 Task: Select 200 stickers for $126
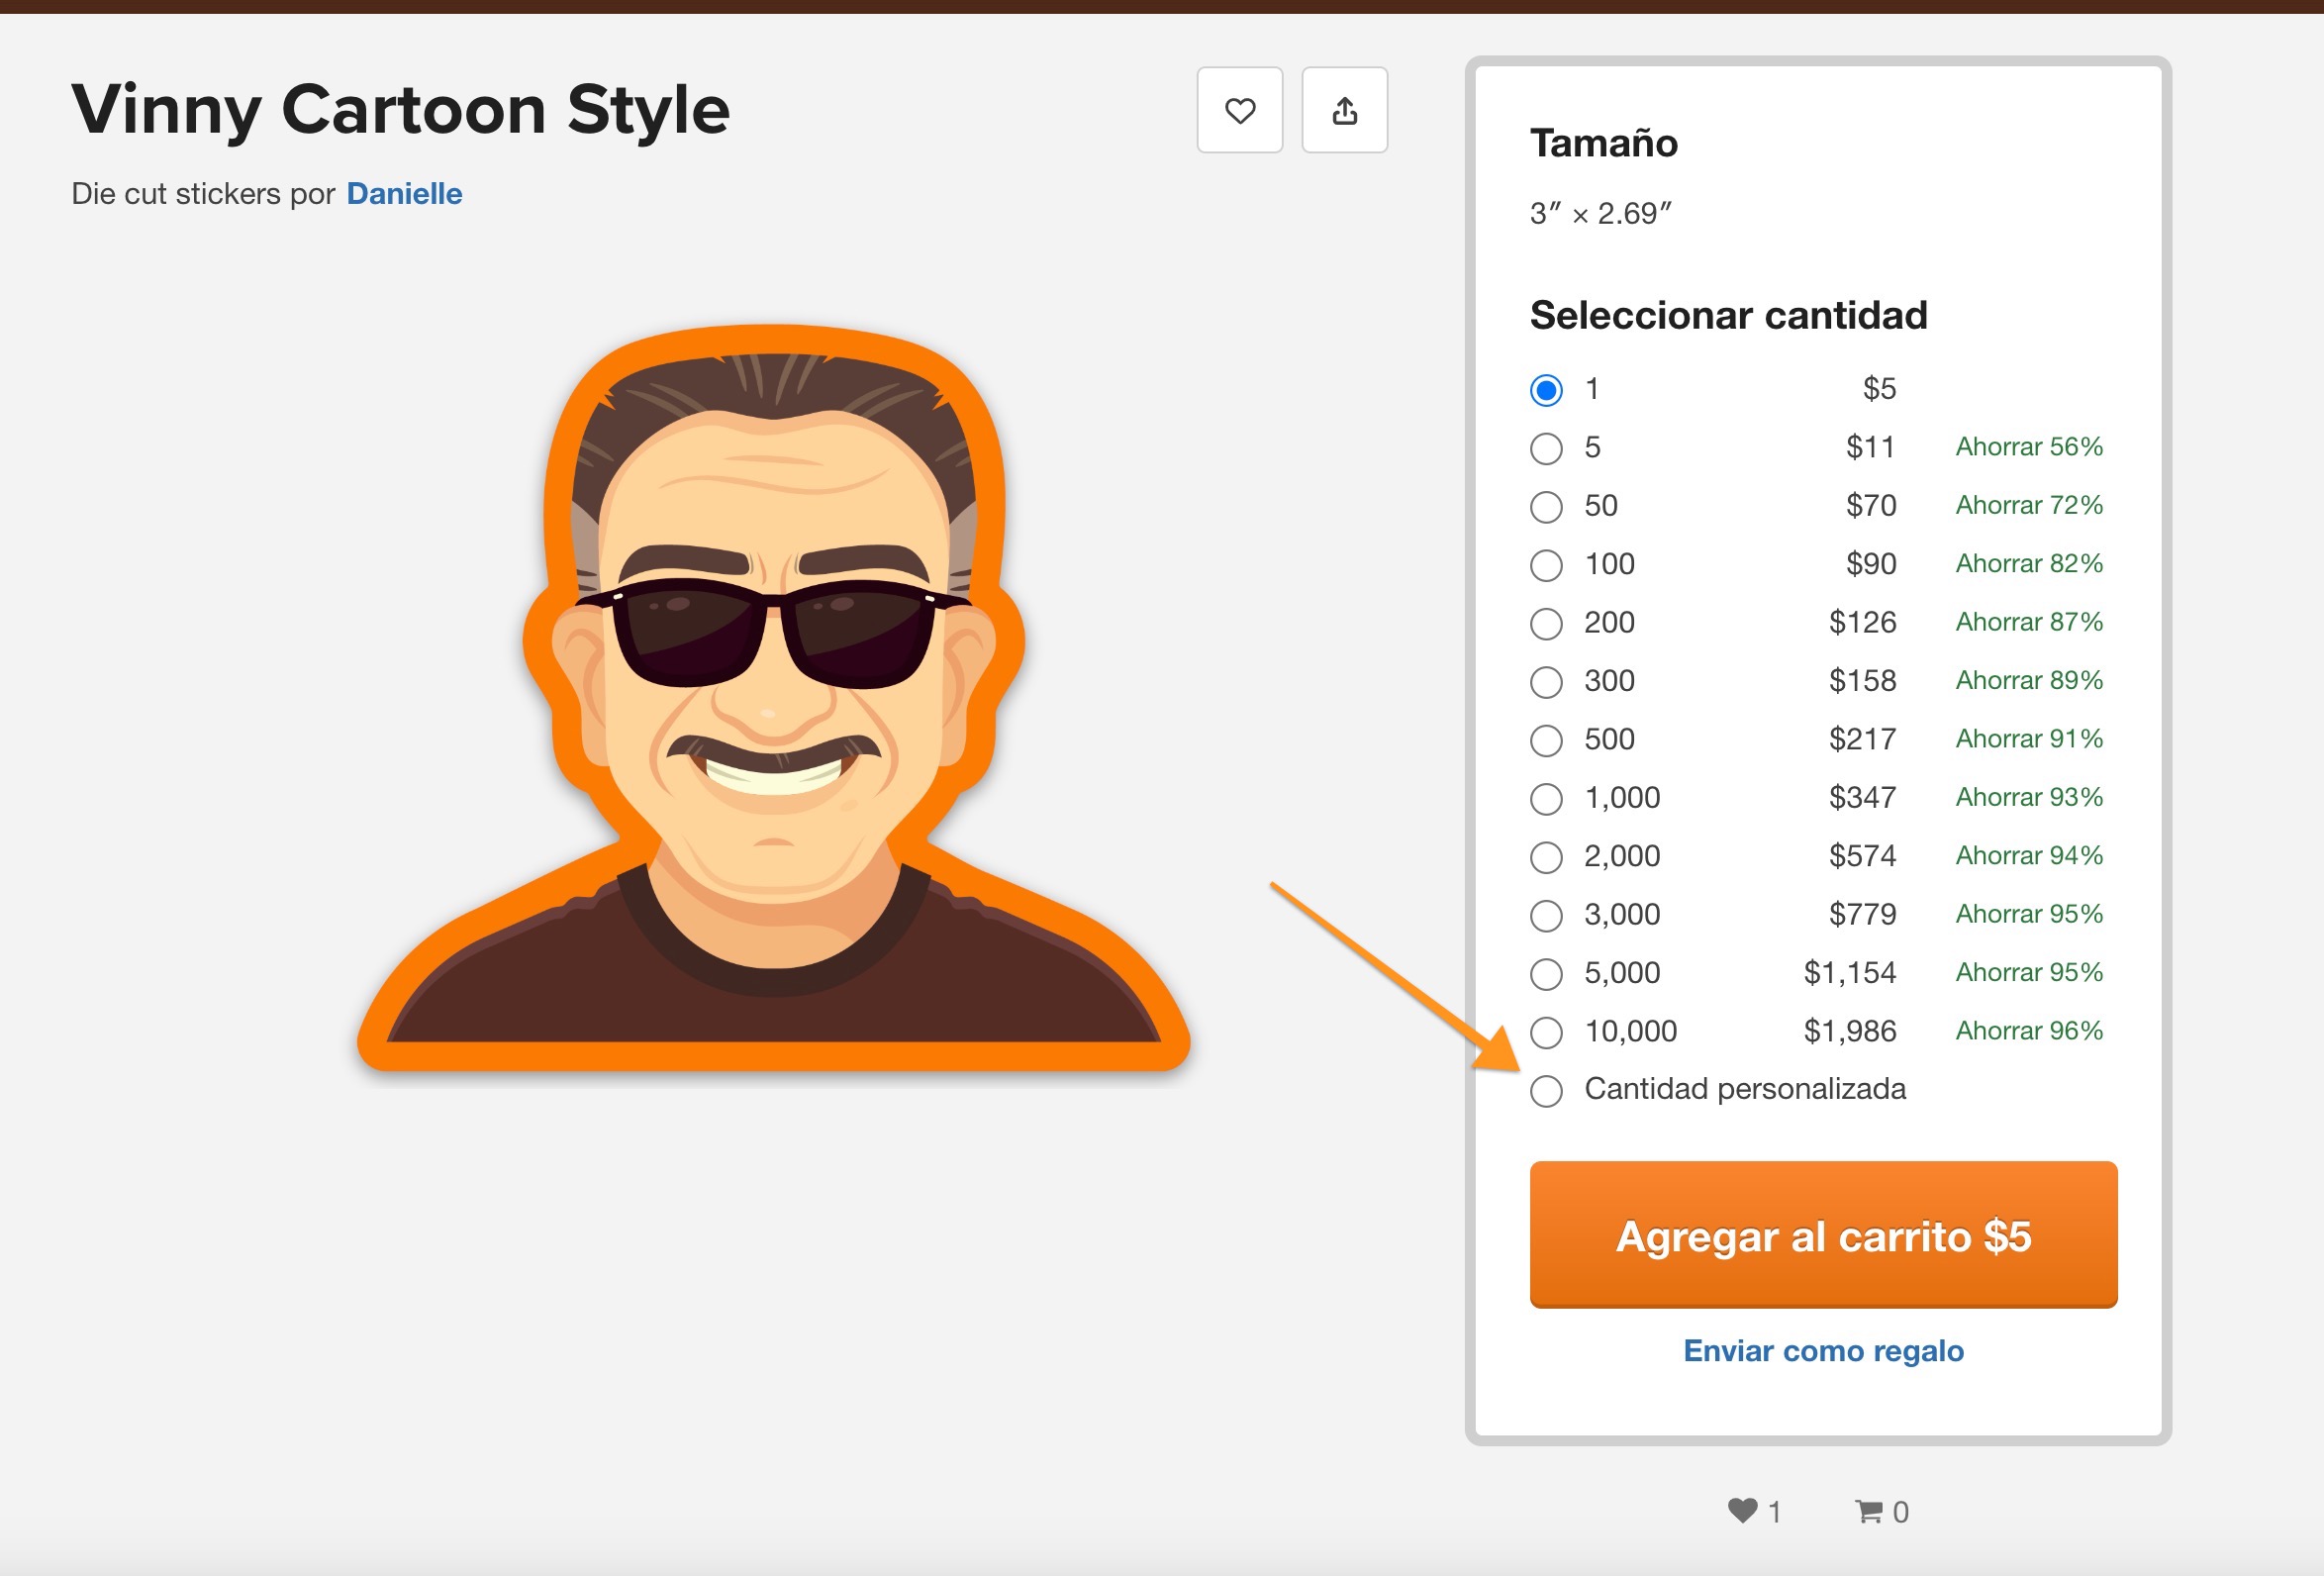click(x=1545, y=622)
